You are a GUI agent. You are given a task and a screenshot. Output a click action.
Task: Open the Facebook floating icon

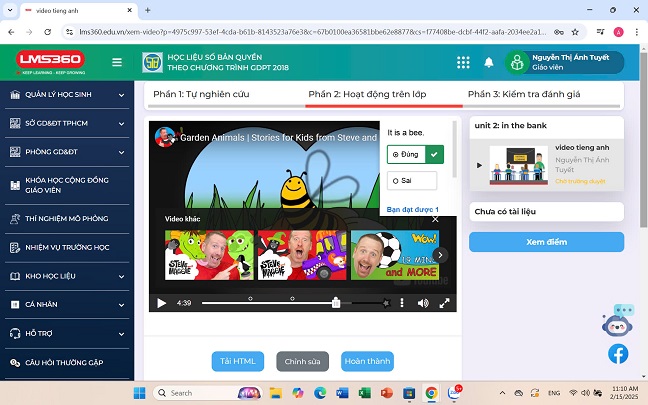point(618,354)
